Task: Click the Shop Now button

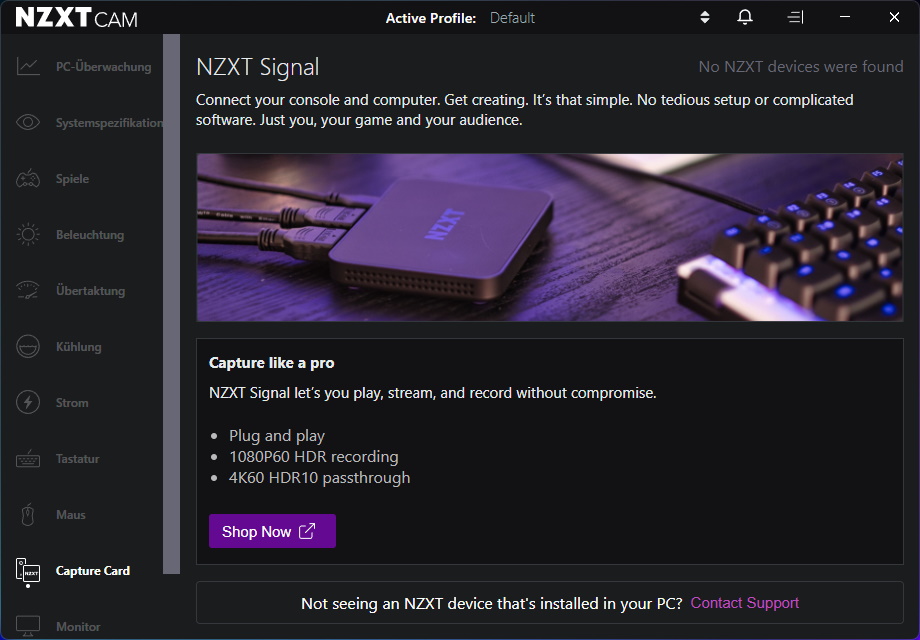Action: click(x=272, y=531)
